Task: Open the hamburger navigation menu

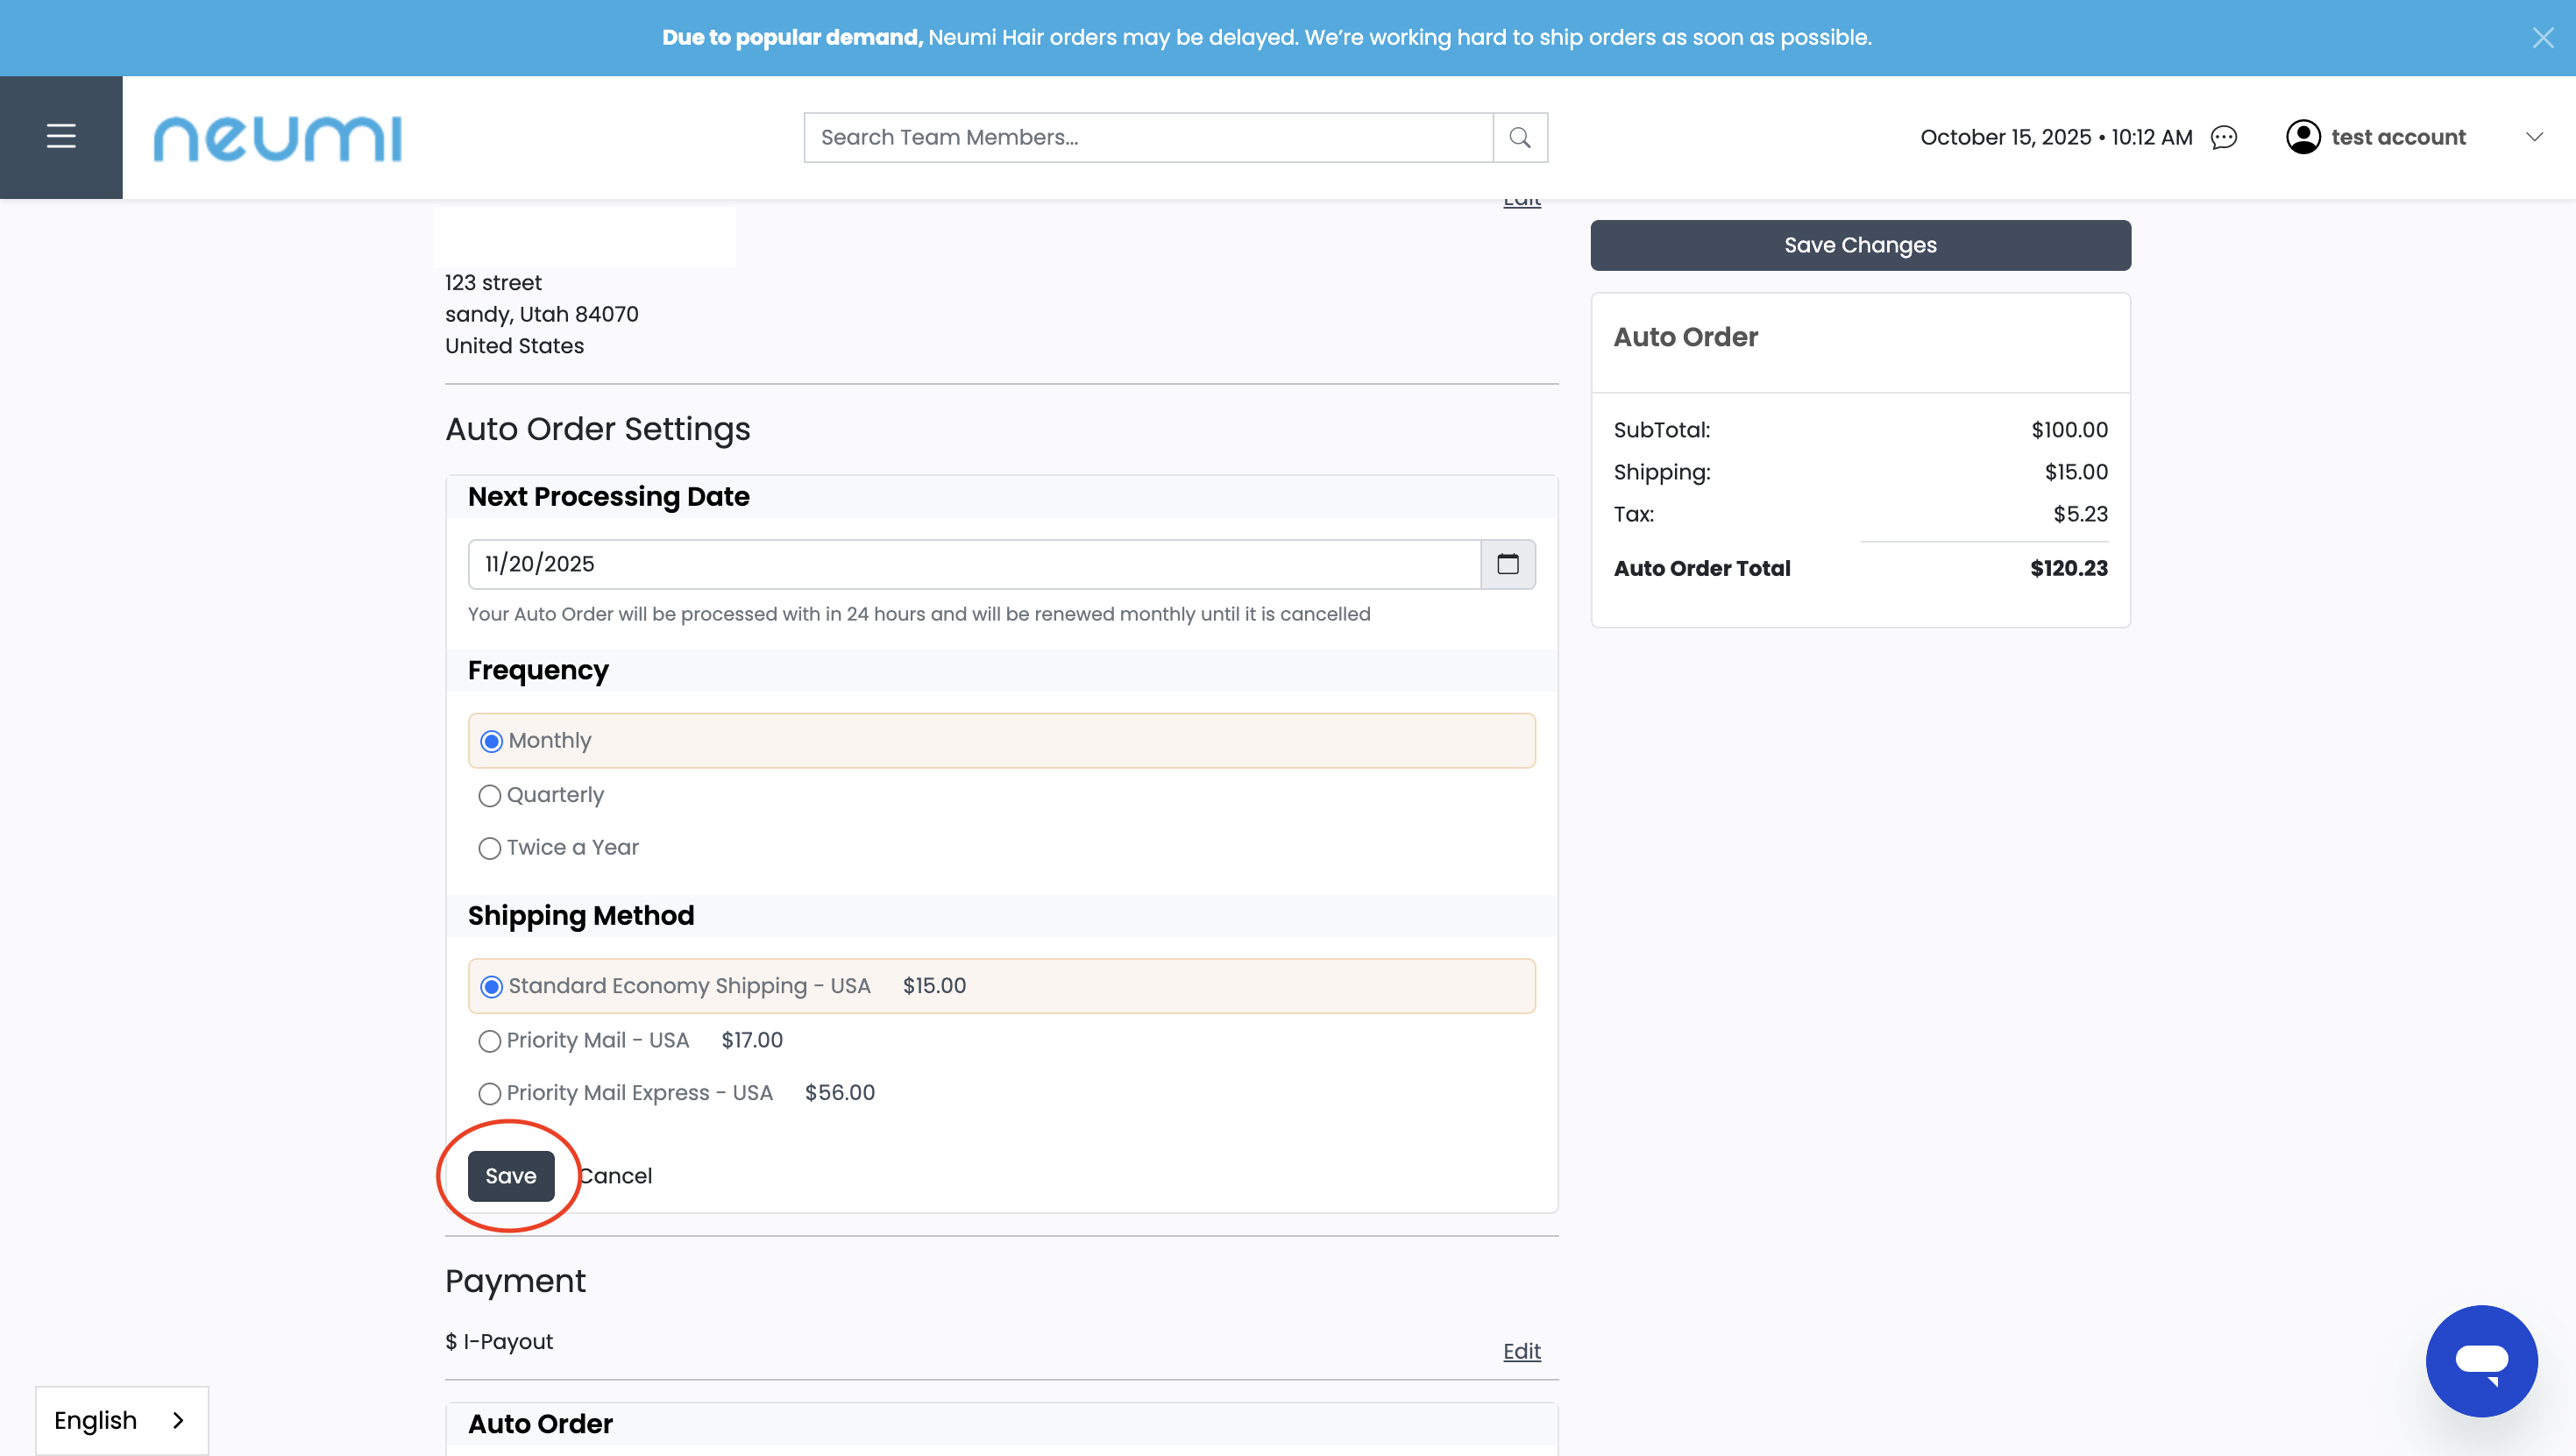Action: pos(61,137)
